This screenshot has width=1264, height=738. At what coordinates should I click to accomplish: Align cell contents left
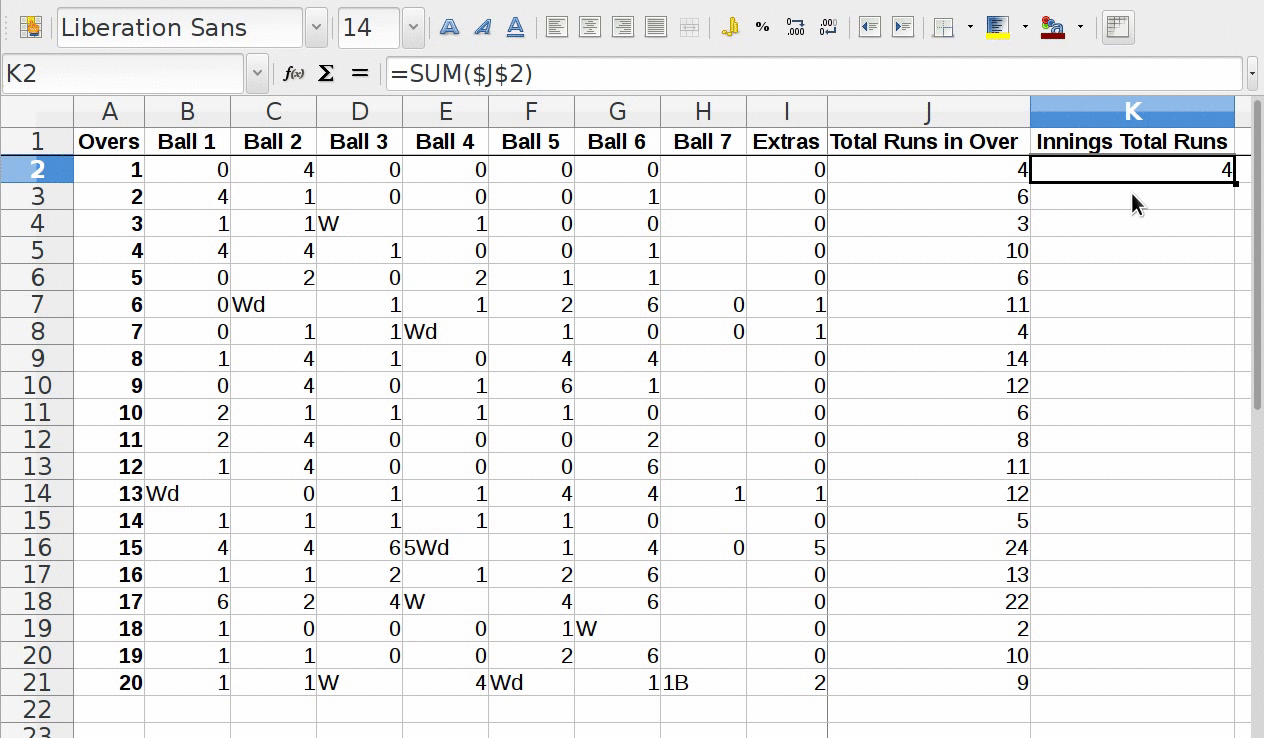pyautogui.click(x=557, y=28)
